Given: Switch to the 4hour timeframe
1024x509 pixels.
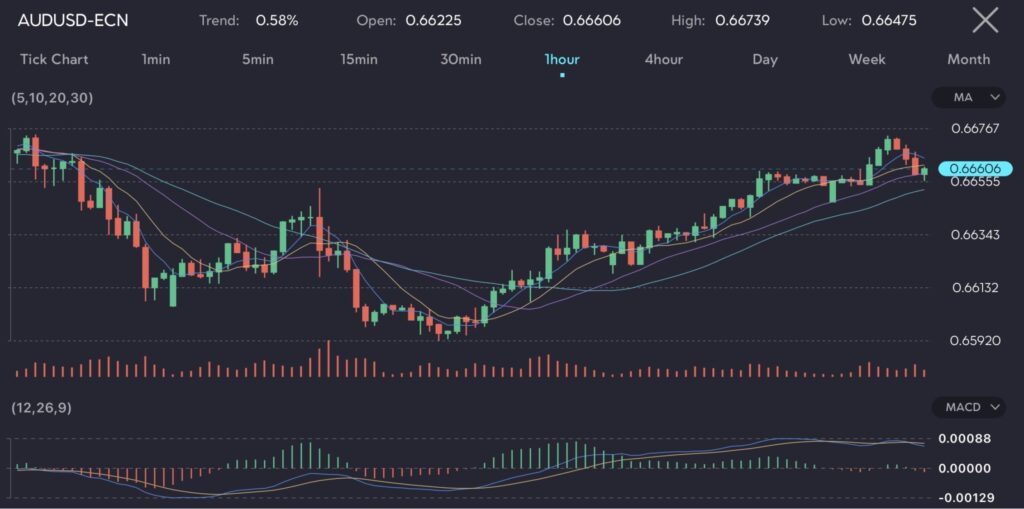Looking at the screenshot, I should (x=663, y=59).
